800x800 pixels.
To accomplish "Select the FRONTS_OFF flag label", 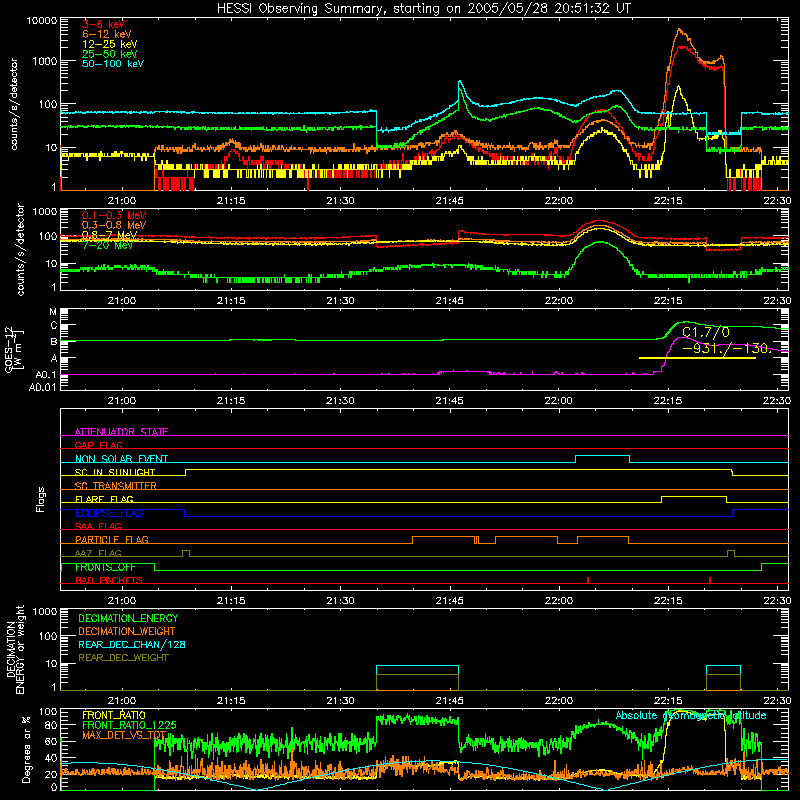I will [105, 567].
